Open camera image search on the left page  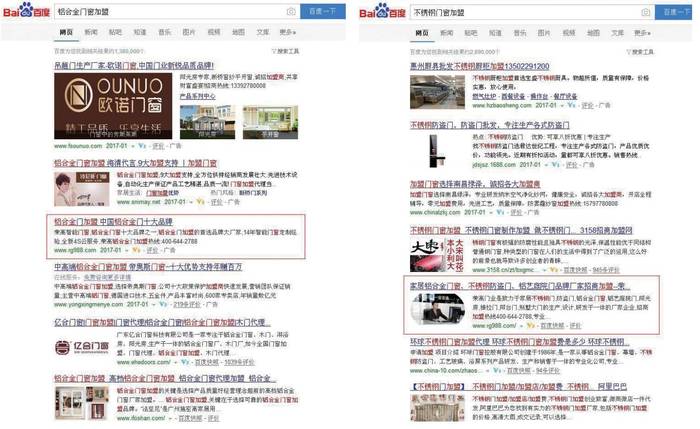pos(291,12)
